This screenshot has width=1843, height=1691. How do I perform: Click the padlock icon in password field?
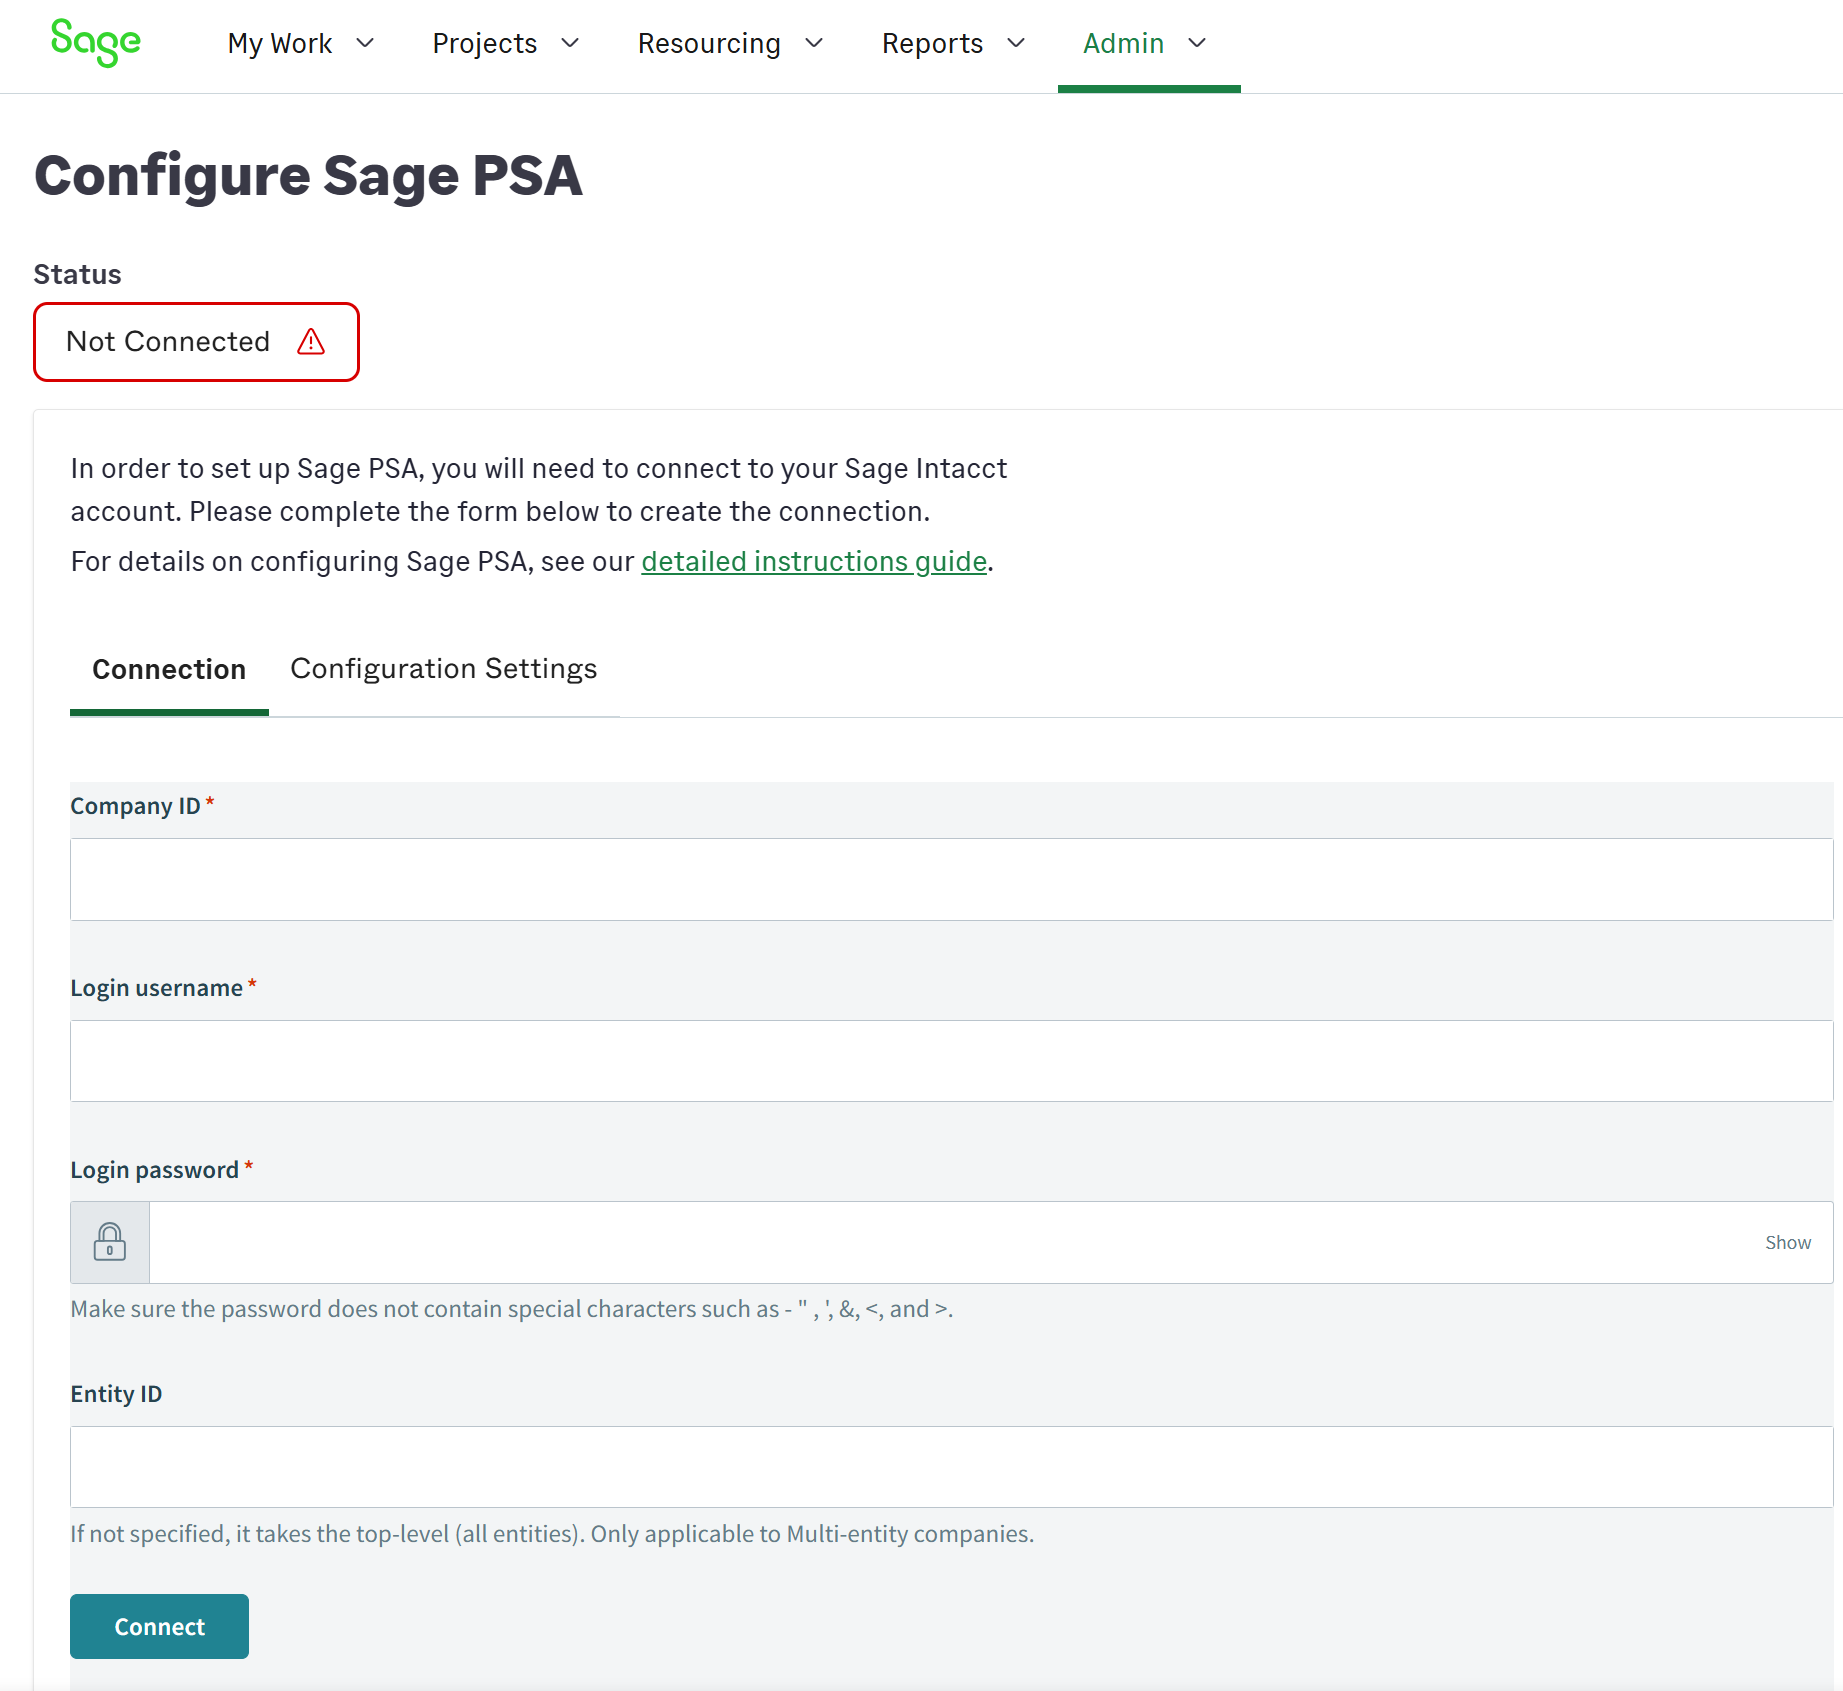point(110,1242)
